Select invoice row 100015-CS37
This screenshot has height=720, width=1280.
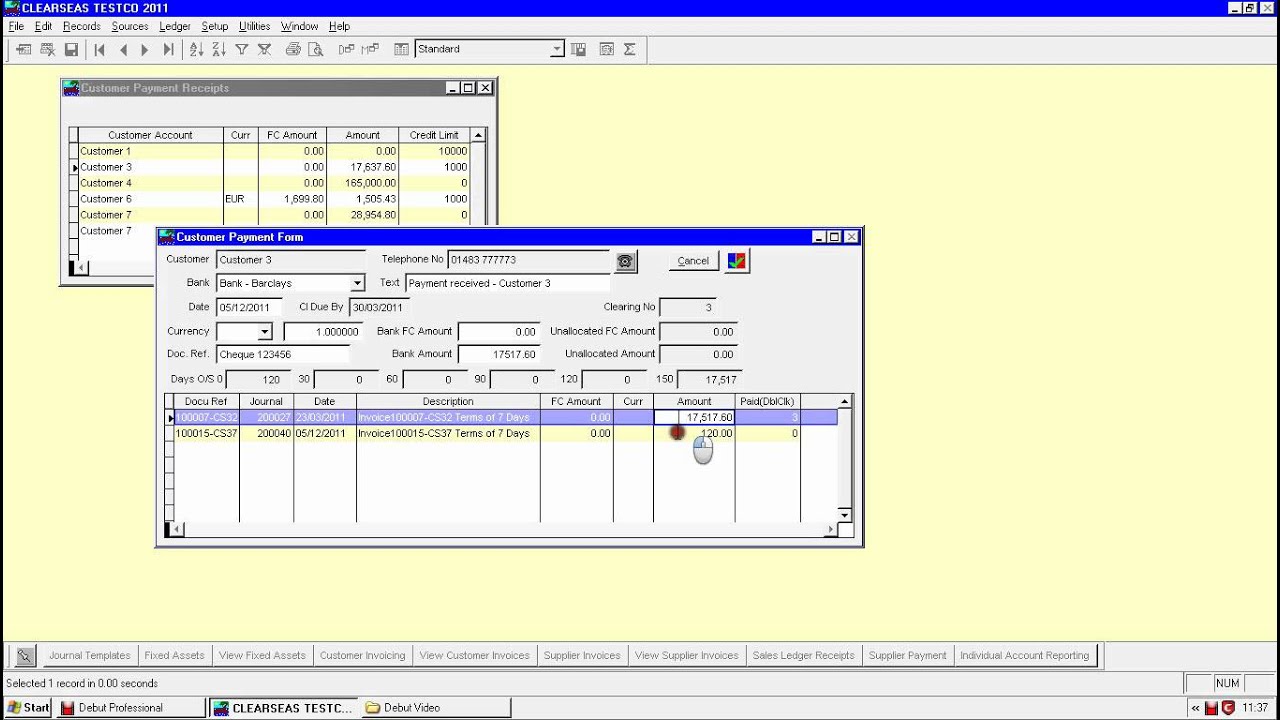pos(500,434)
